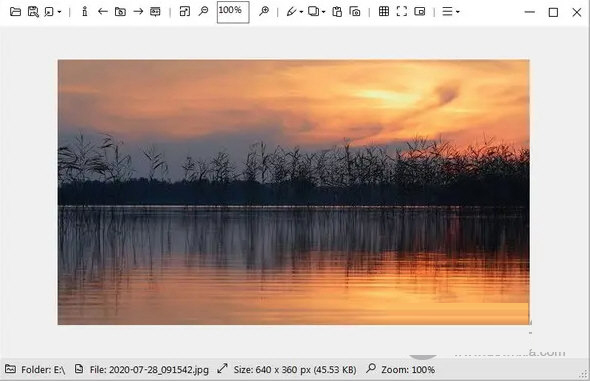Zoom in with the plus magnifier

(264, 11)
